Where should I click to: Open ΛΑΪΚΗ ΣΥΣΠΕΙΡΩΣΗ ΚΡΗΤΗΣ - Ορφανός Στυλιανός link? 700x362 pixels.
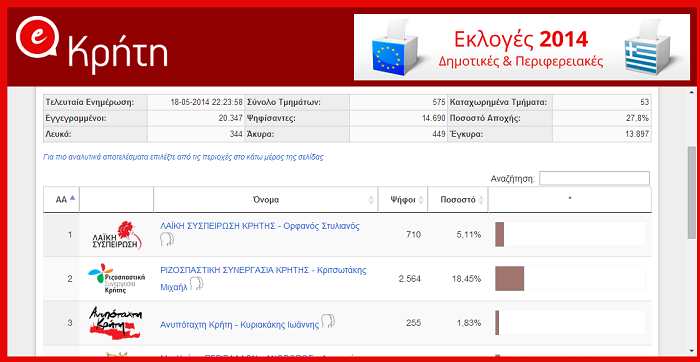[260, 226]
